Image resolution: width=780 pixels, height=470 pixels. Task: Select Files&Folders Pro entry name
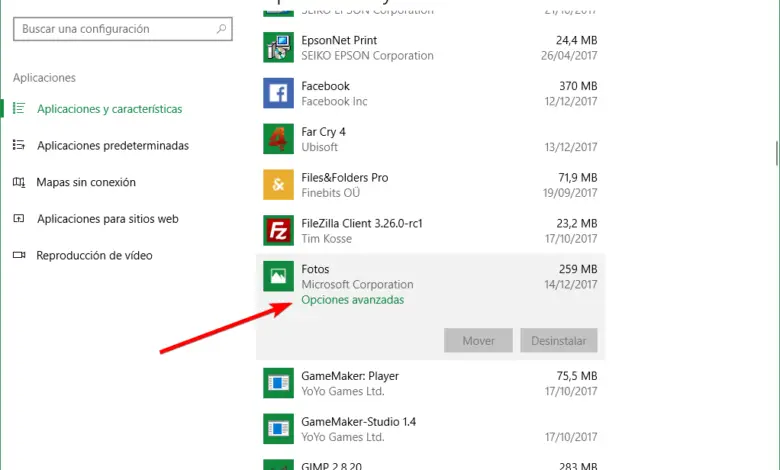pos(345,178)
